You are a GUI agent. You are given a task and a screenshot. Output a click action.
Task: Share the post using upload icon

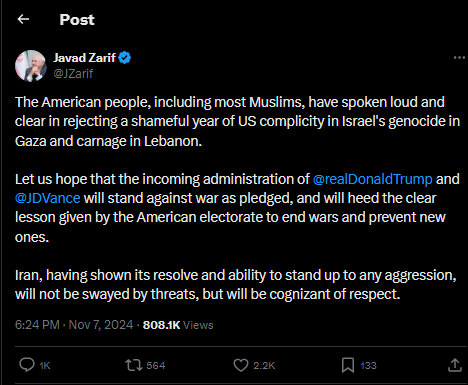click(x=455, y=365)
